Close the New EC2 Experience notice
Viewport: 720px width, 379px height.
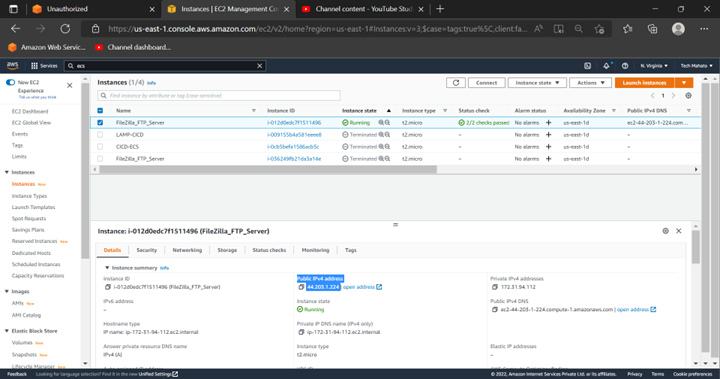[70, 85]
